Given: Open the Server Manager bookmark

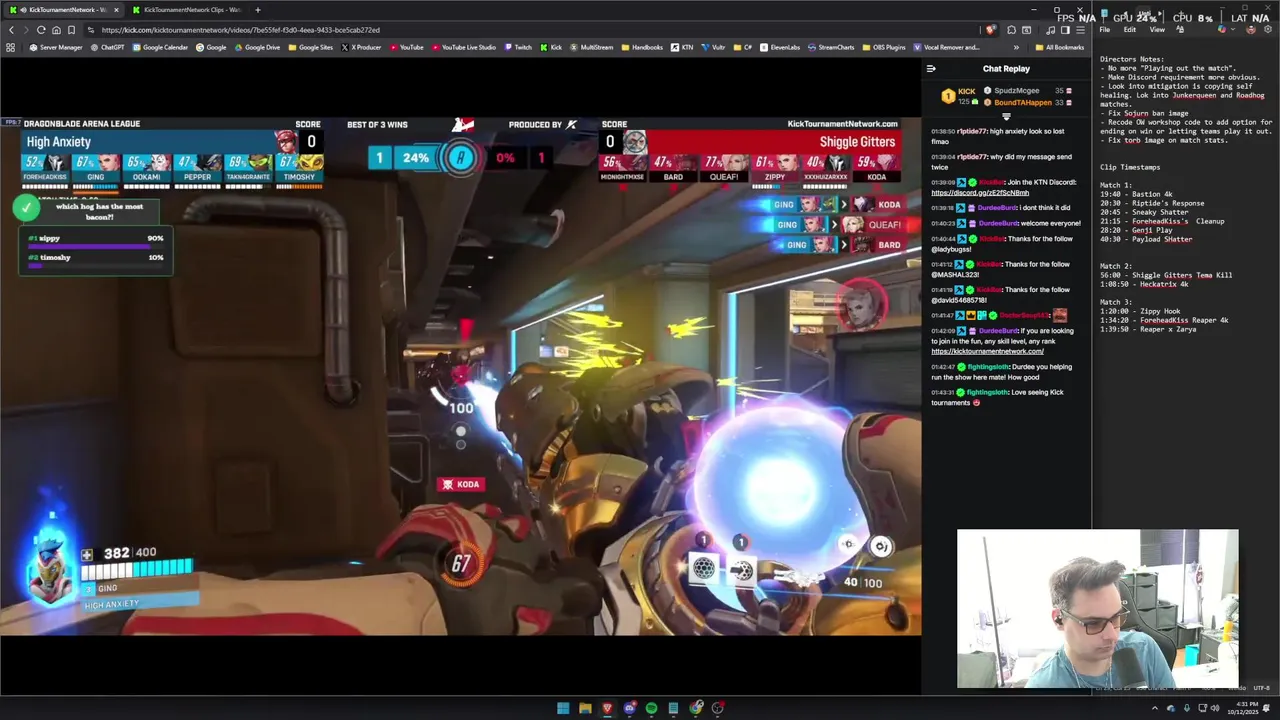Looking at the screenshot, I should [x=56, y=47].
